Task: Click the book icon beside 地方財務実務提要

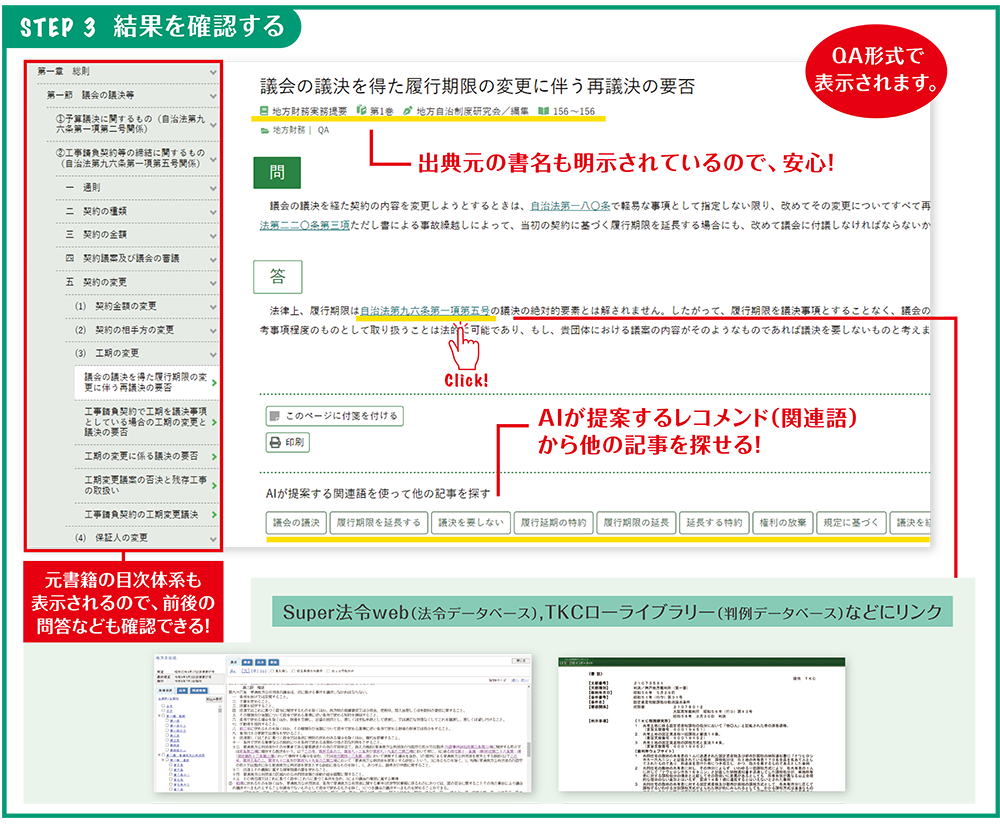Action: [262, 109]
